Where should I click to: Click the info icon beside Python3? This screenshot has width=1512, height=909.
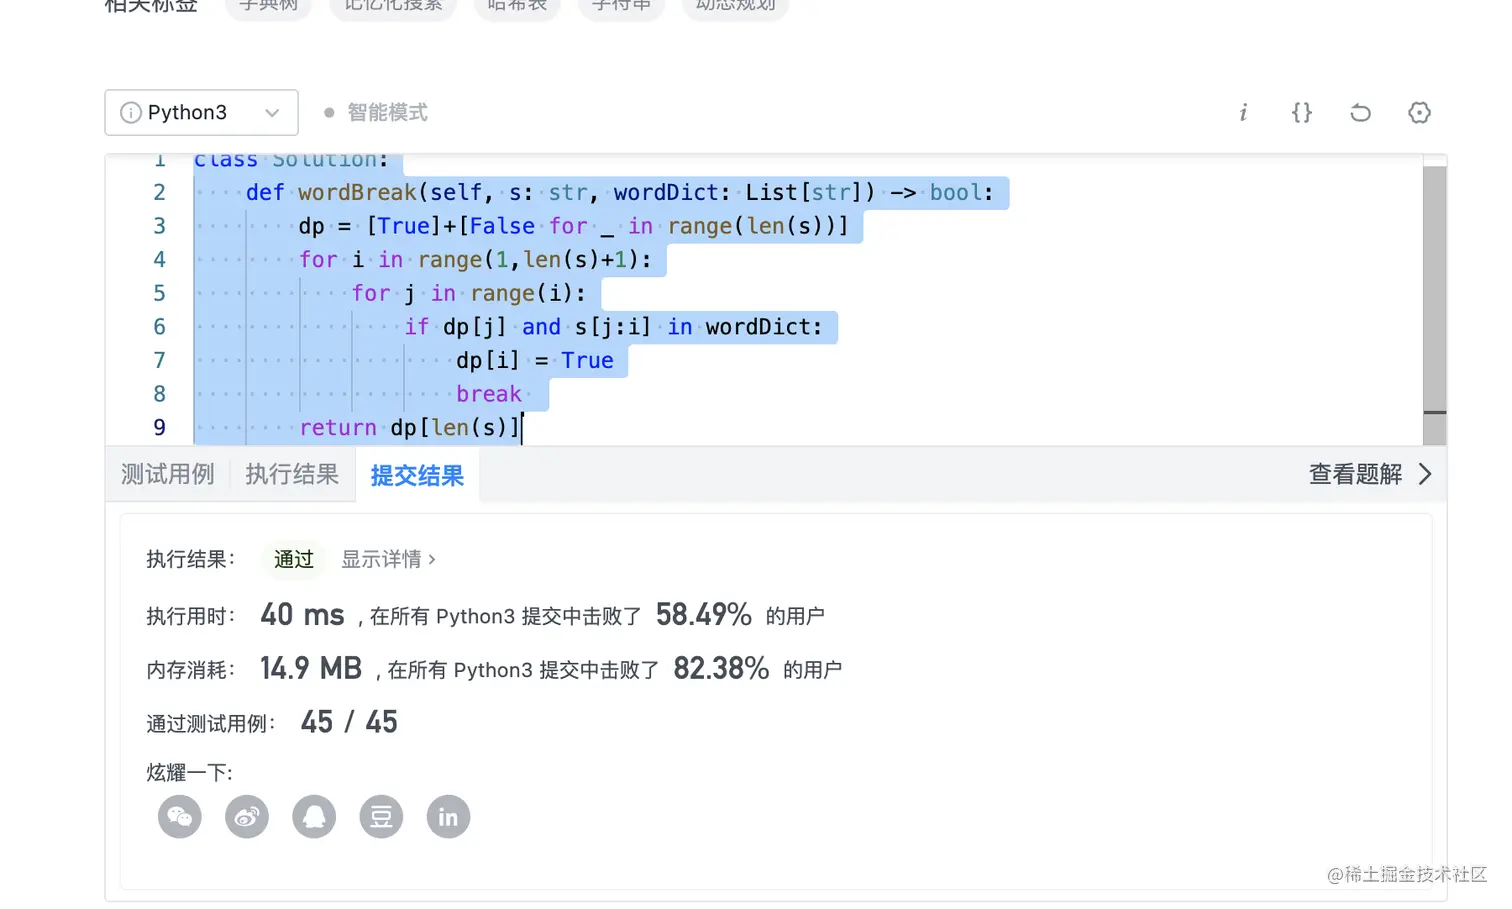130,113
